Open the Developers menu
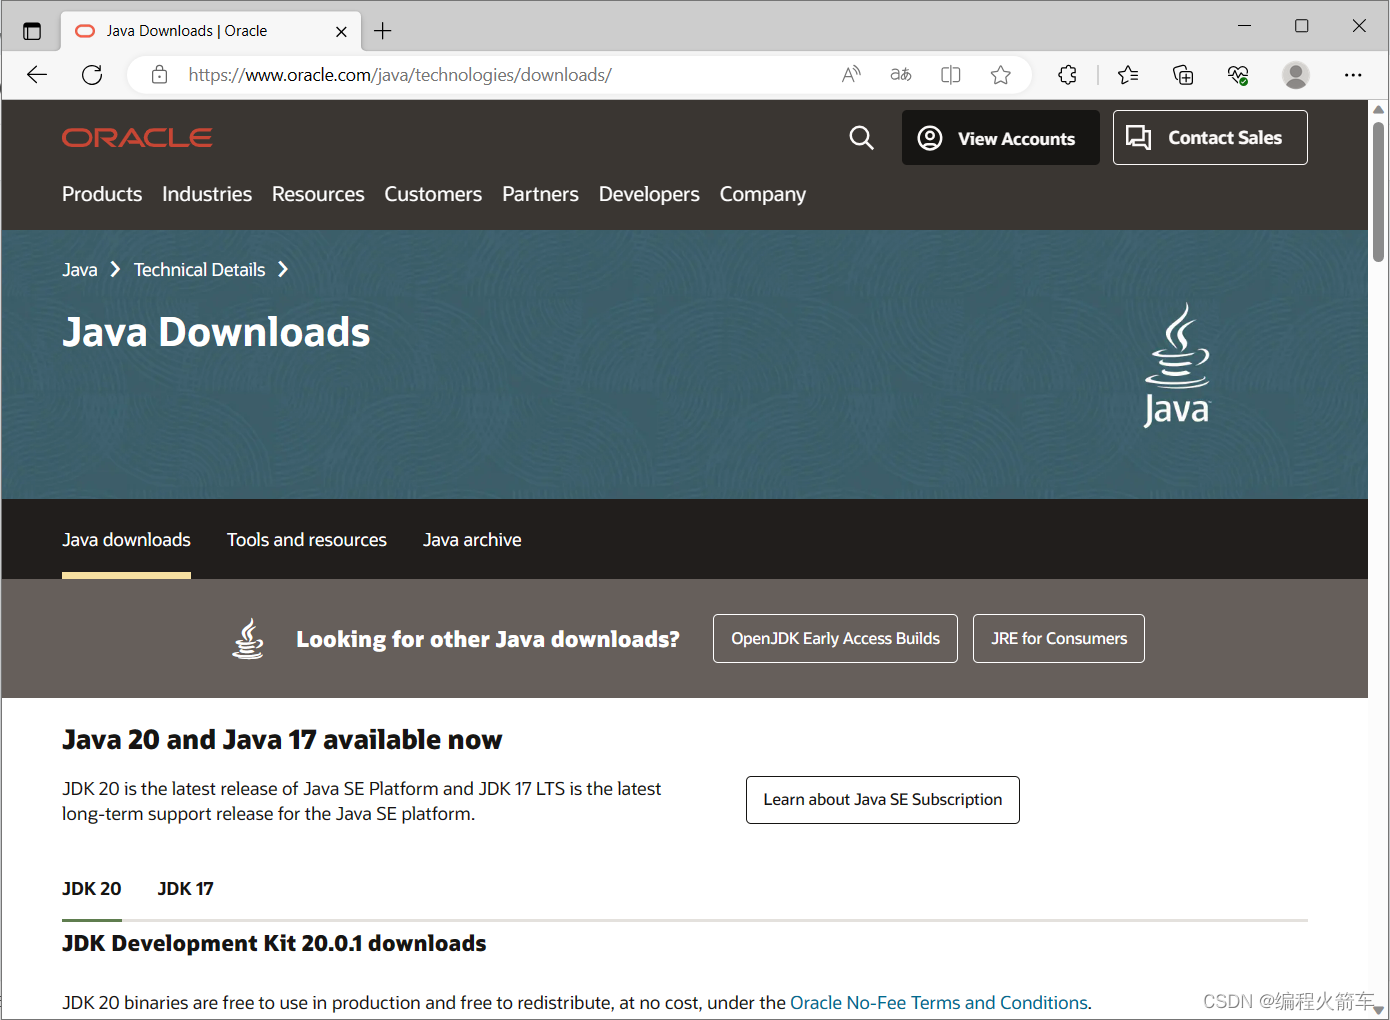Screen dimensions: 1390x1020 tap(649, 194)
